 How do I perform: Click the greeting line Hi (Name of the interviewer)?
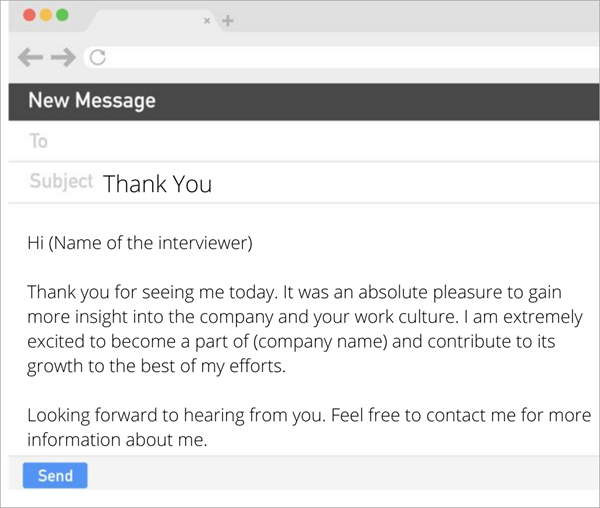click(140, 243)
